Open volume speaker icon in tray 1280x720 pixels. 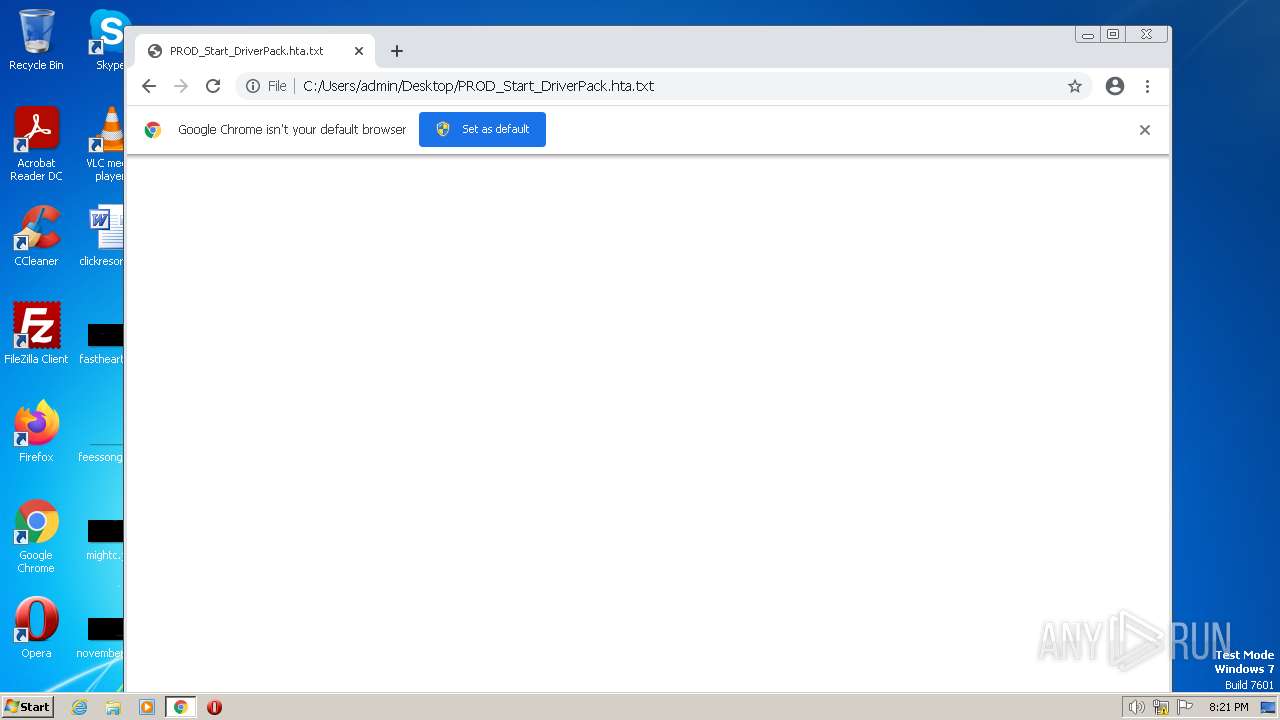tap(1136, 707)
